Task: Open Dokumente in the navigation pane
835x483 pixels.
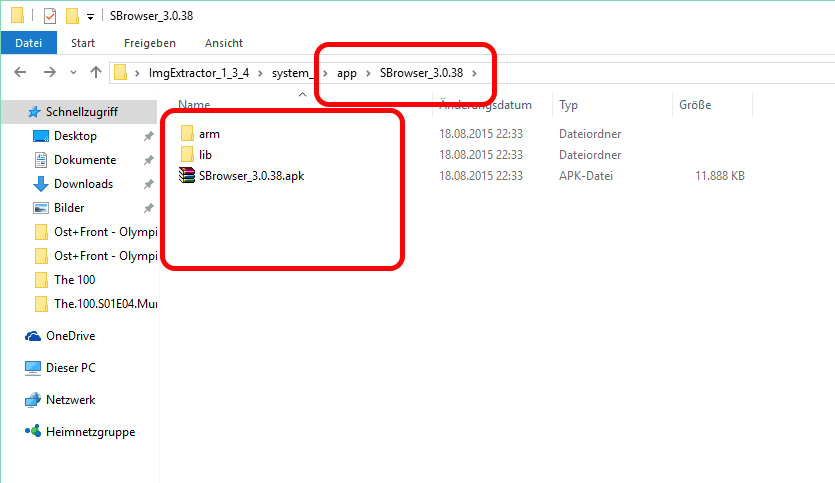Action: pos(85,160)
